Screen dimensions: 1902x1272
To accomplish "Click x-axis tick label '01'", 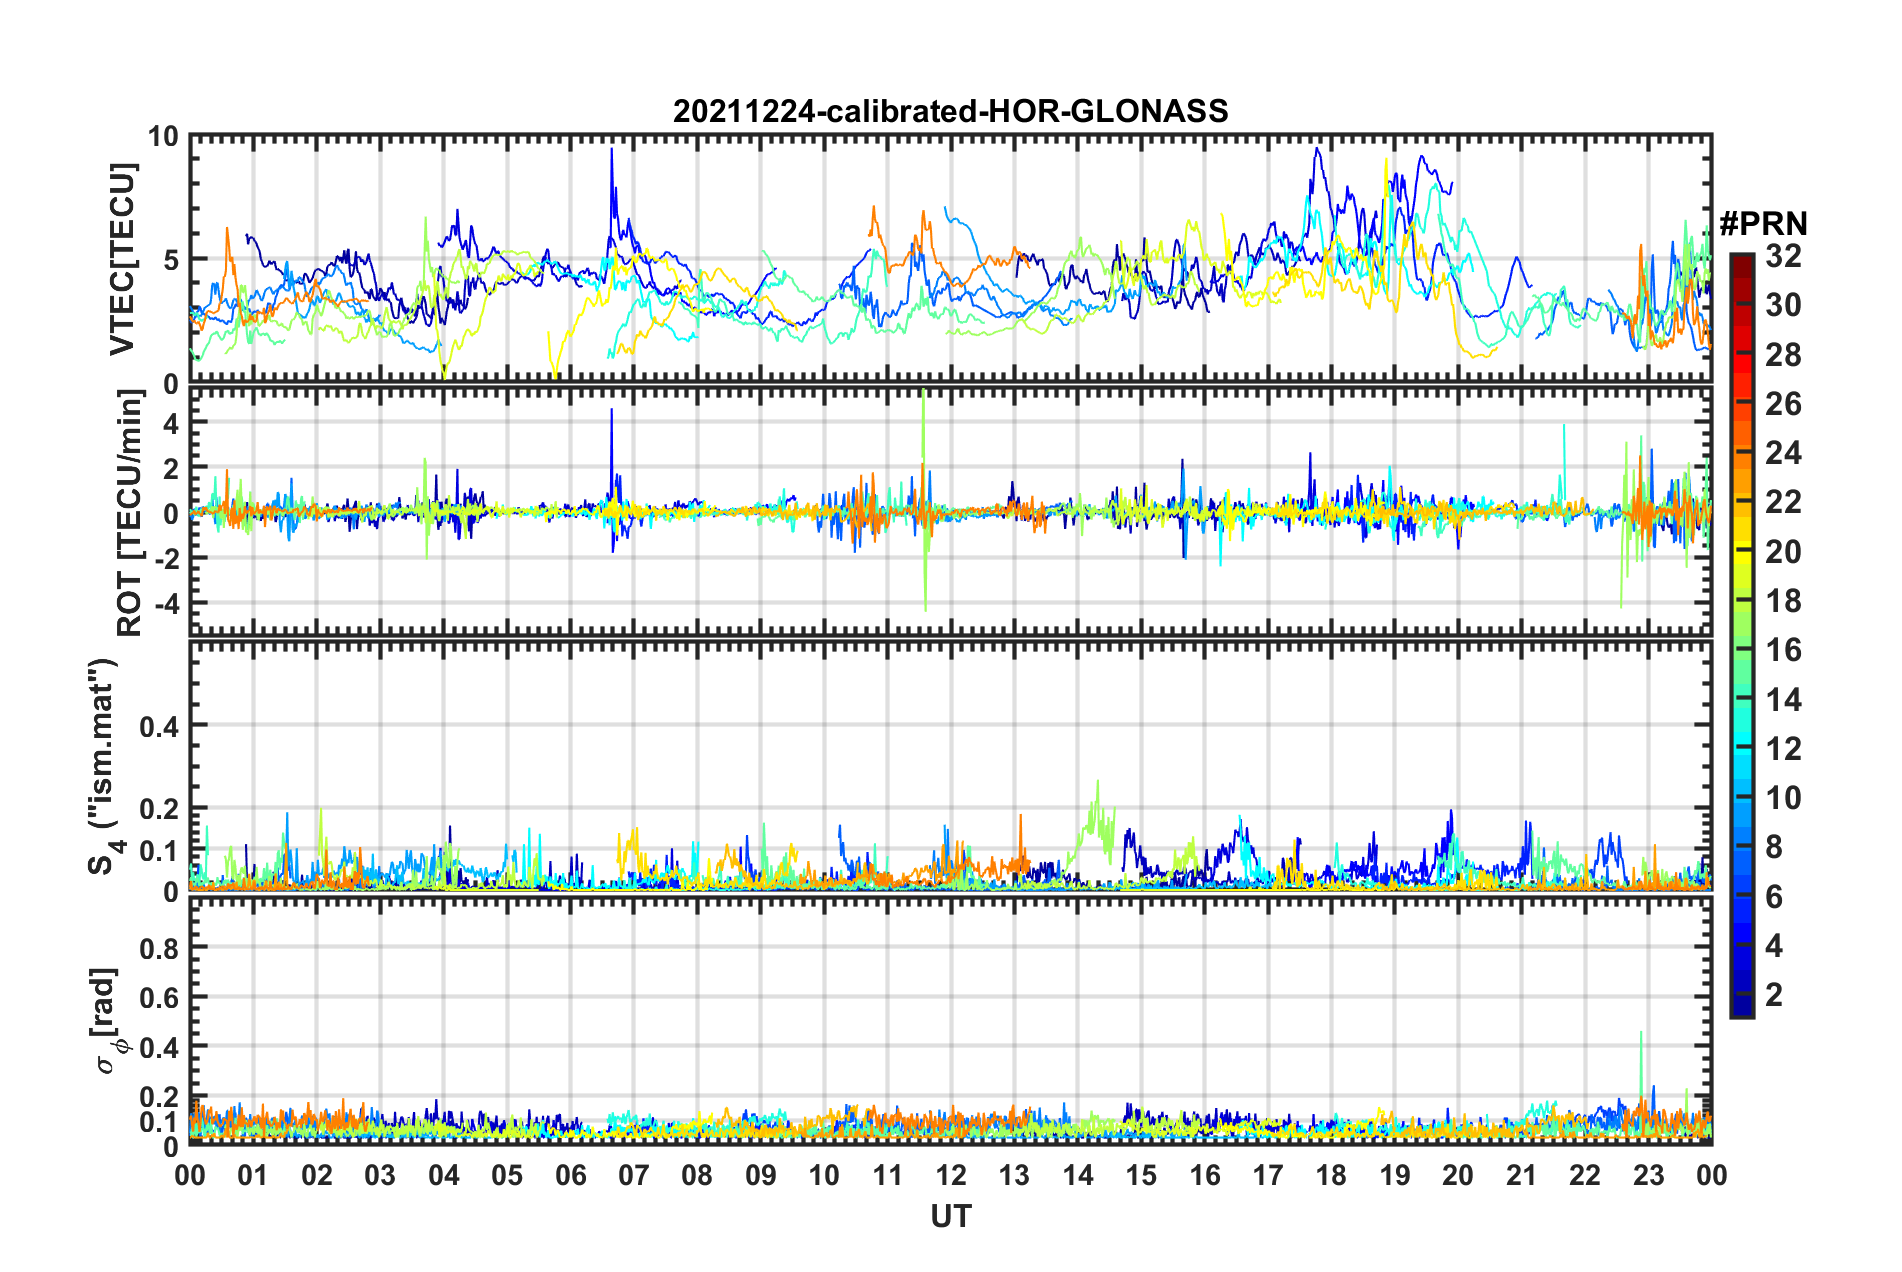I will tap(253, 1175).
